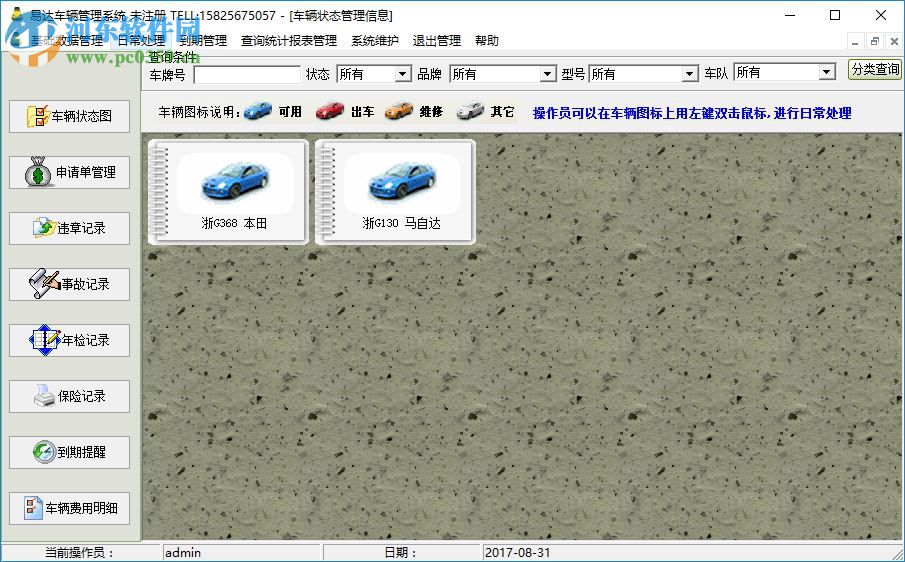Minimize the inner child window
905x562 pixels.
pyautogui.click(x=855, y=42)
